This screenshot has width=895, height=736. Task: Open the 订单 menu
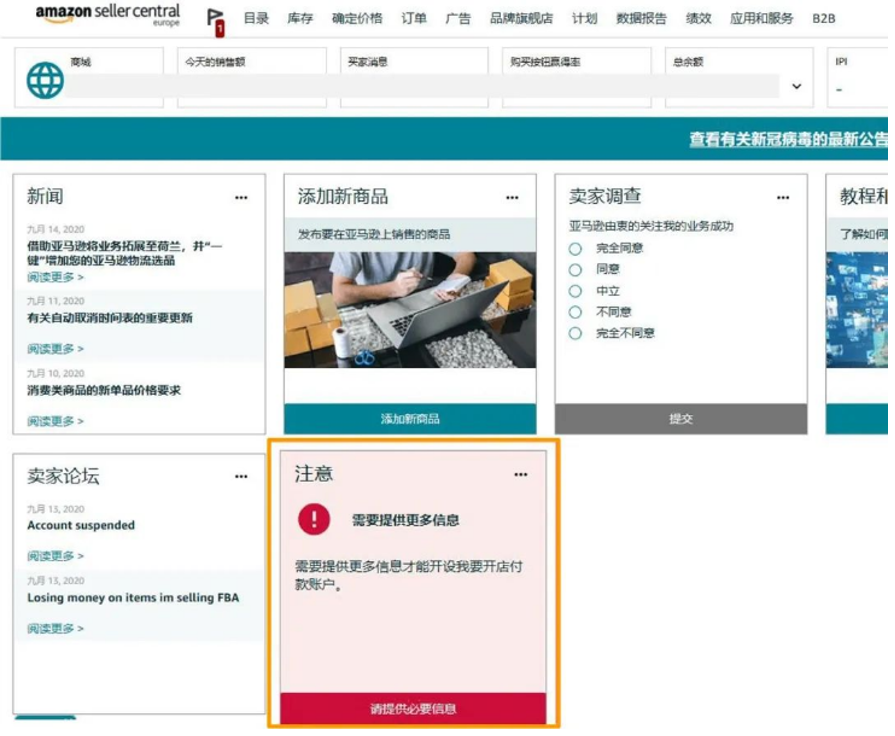(x=414, y=18)
